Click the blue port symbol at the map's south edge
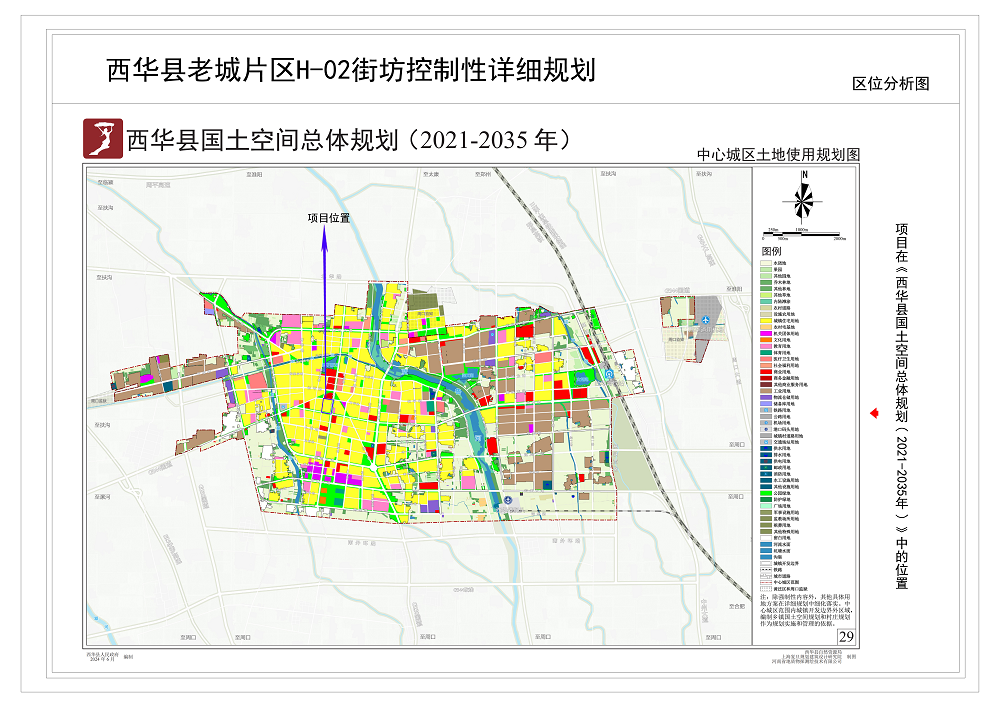Screen dimensions: 1000x707 508,498
